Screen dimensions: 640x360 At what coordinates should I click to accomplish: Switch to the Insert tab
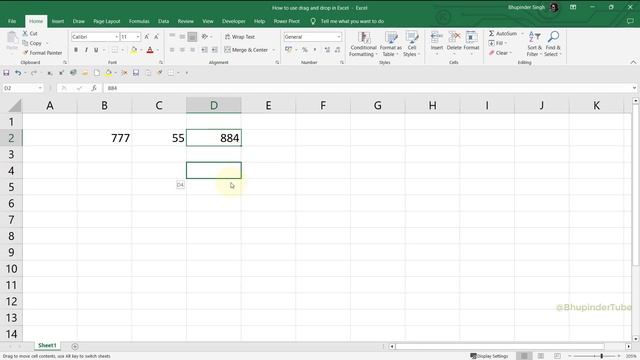pos(58,21)
